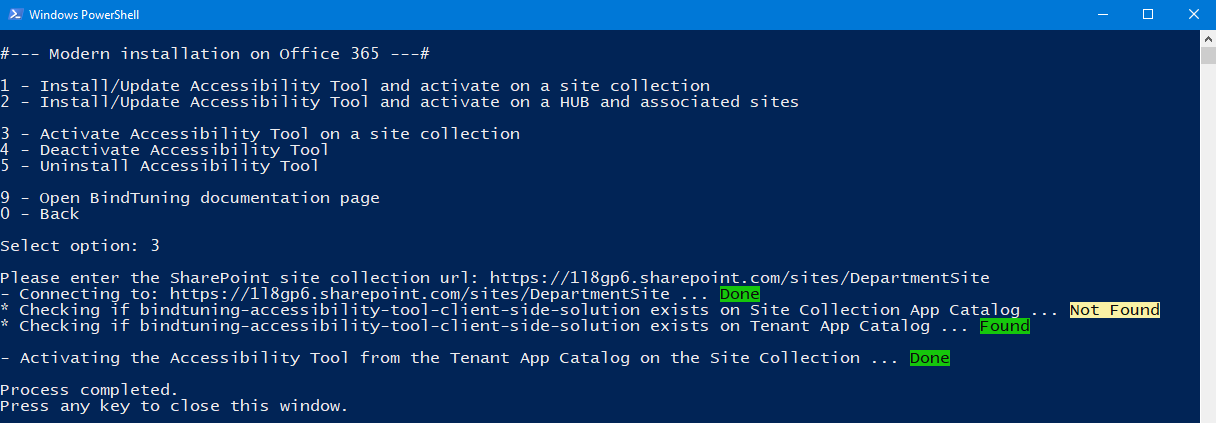This screenshot has width=1216, height=423.
Task: Click the entered SharePoint site collection URL
Action: (739, 278)
